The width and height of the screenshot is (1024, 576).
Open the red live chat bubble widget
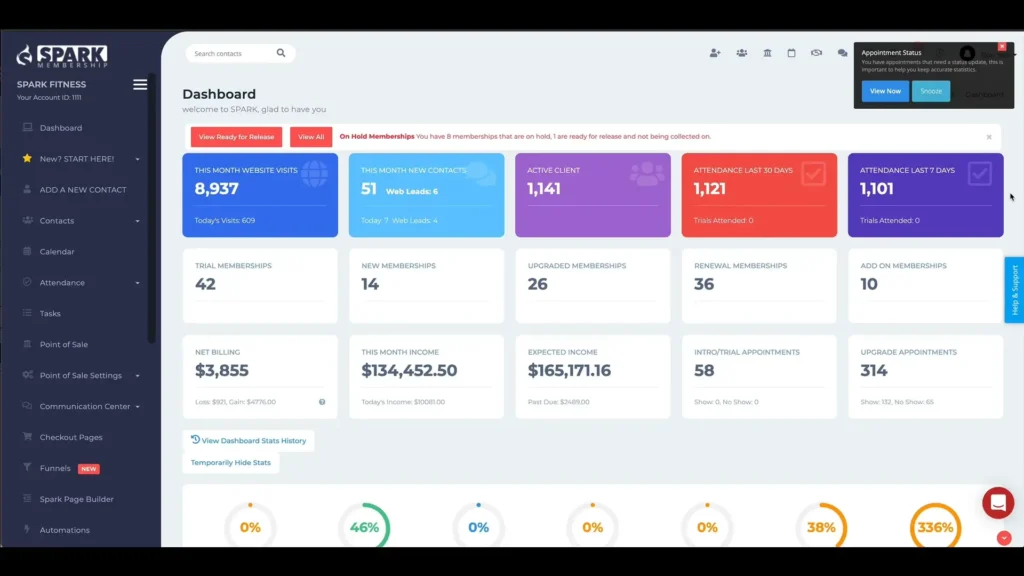[997, 503]
